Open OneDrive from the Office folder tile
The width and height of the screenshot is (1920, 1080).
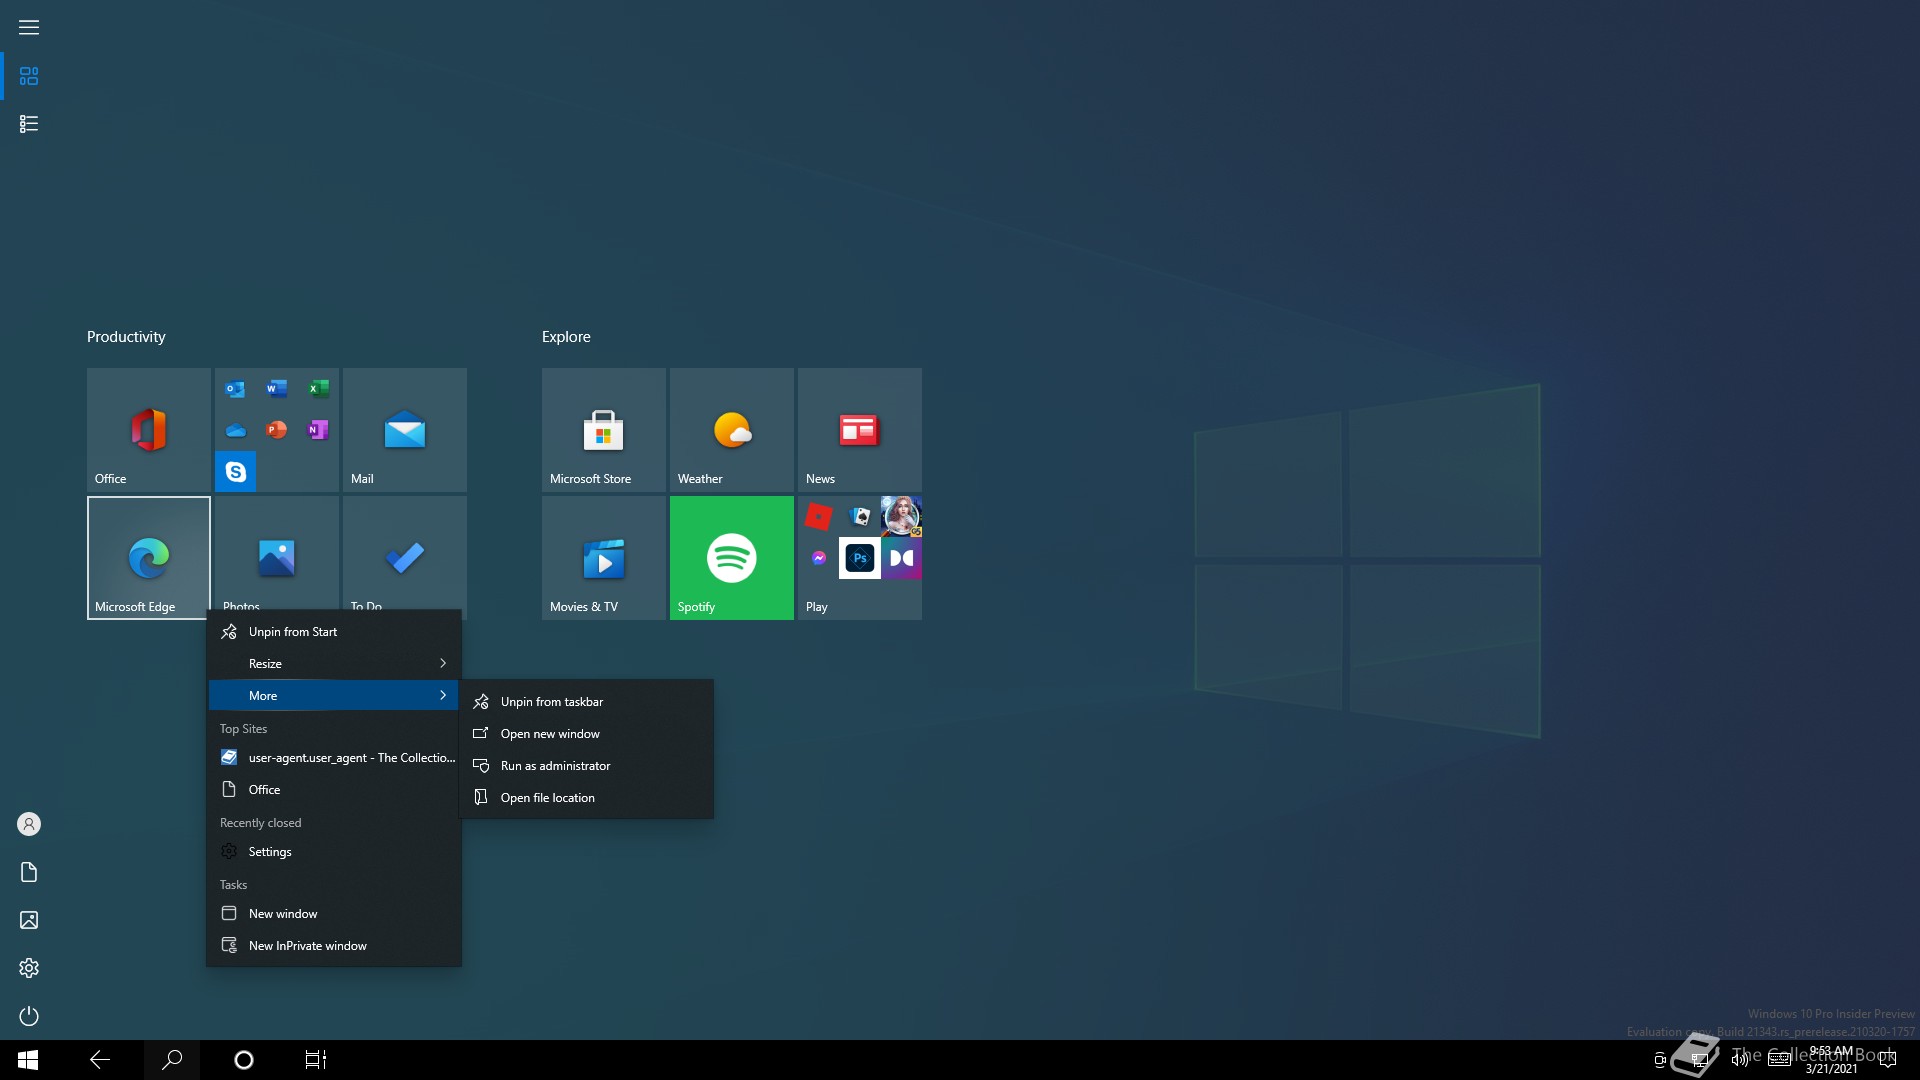[235, 430]
